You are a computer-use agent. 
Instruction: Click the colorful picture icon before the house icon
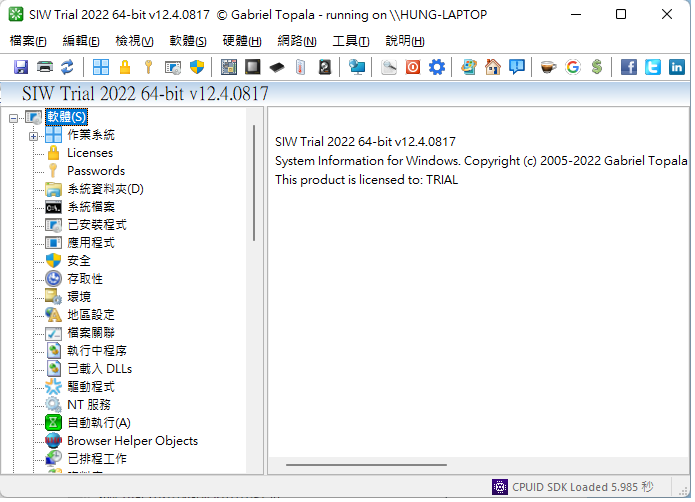click(x=469, y=67)
